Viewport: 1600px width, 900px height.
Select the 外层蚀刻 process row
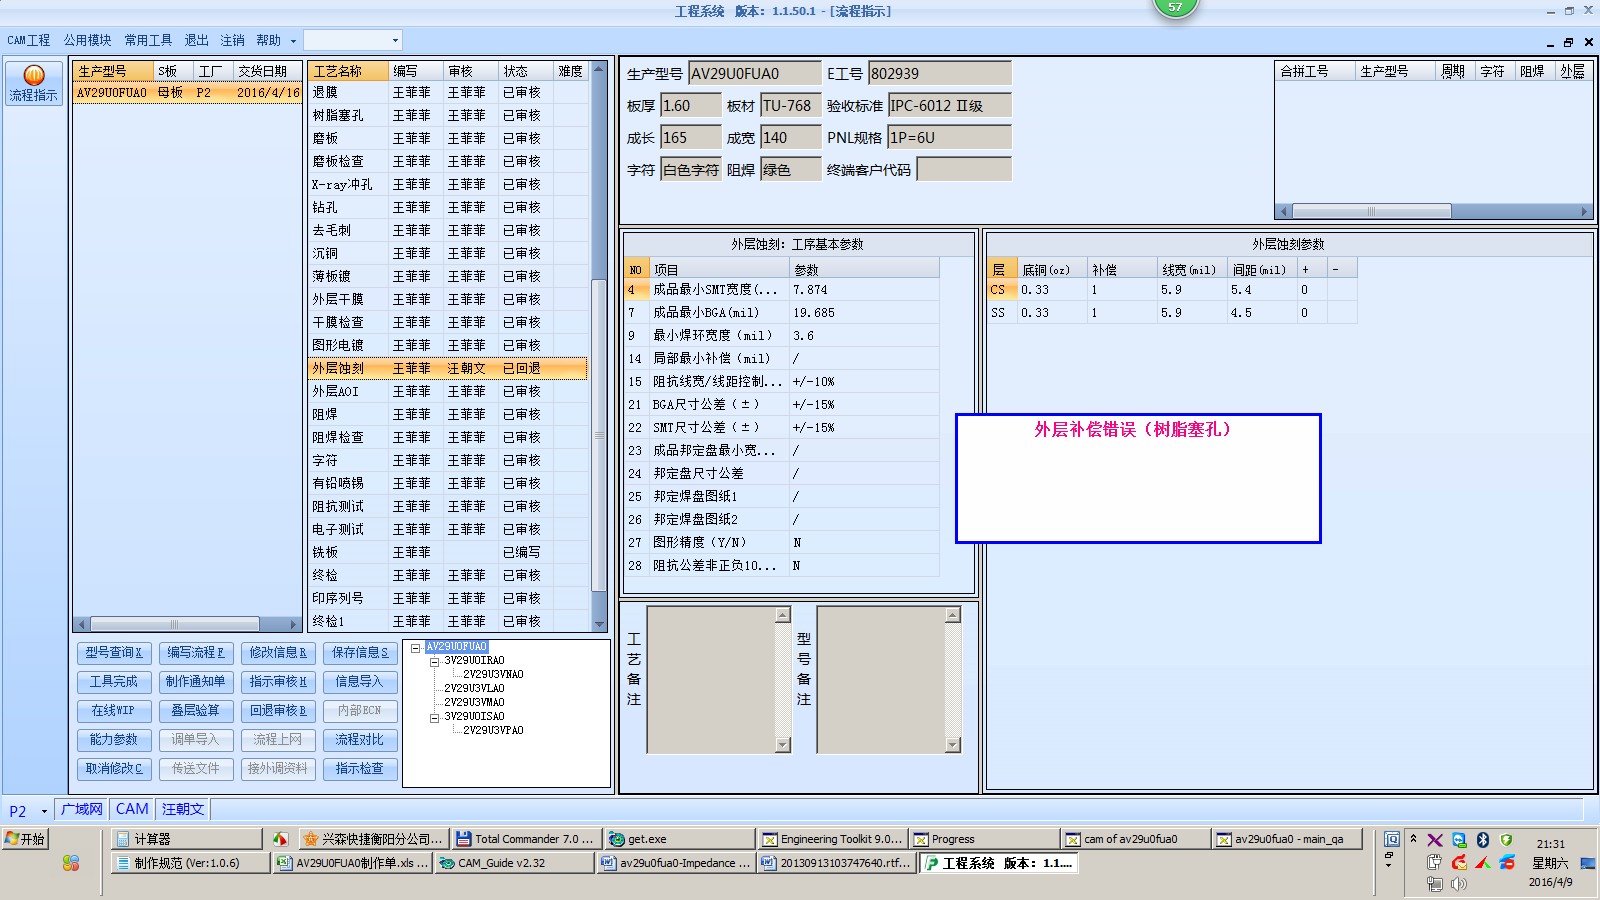click(448, 369)
